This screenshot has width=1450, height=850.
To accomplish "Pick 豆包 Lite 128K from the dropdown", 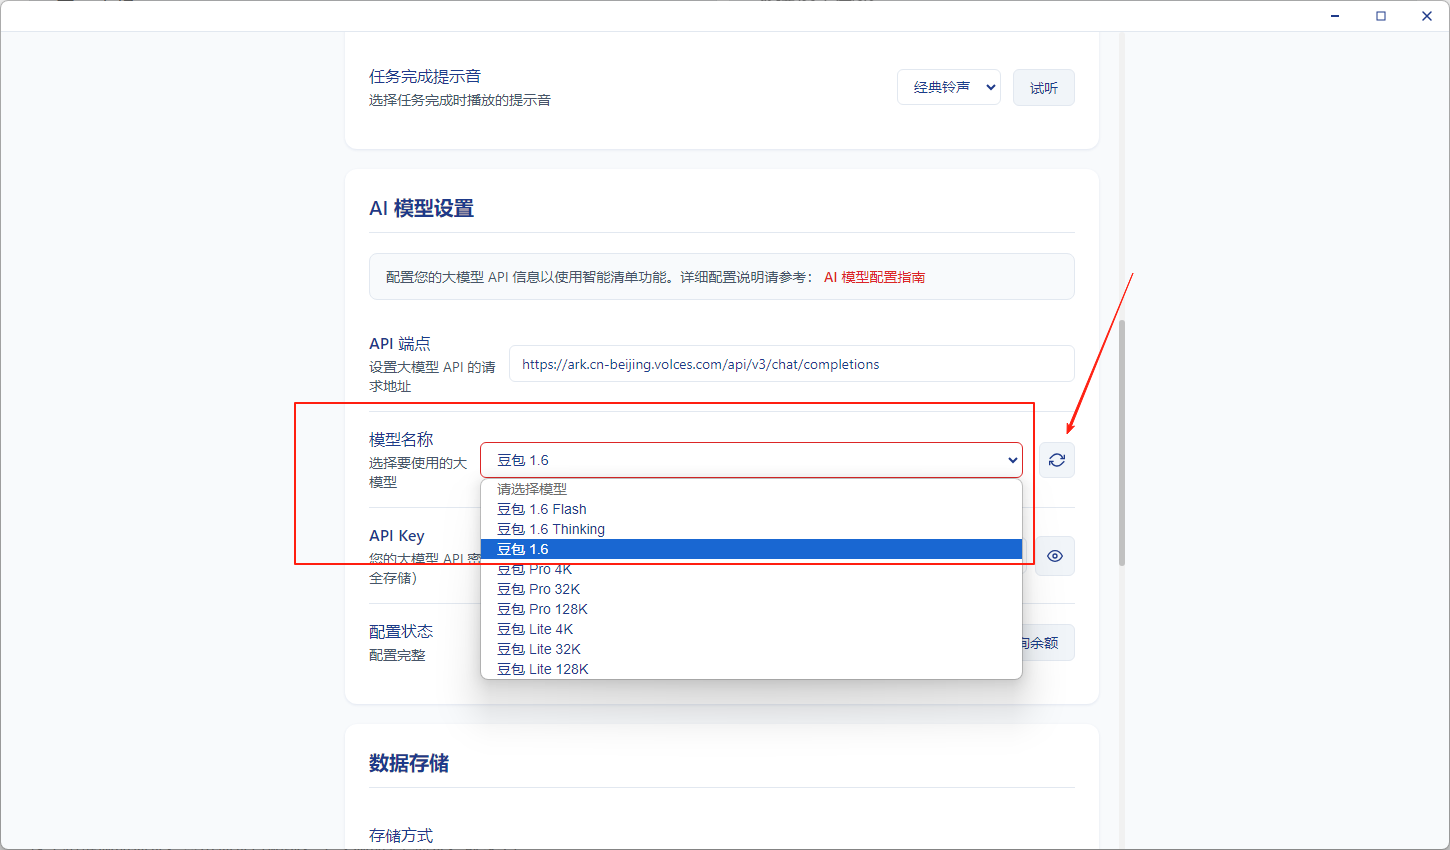I will (752, 669).
